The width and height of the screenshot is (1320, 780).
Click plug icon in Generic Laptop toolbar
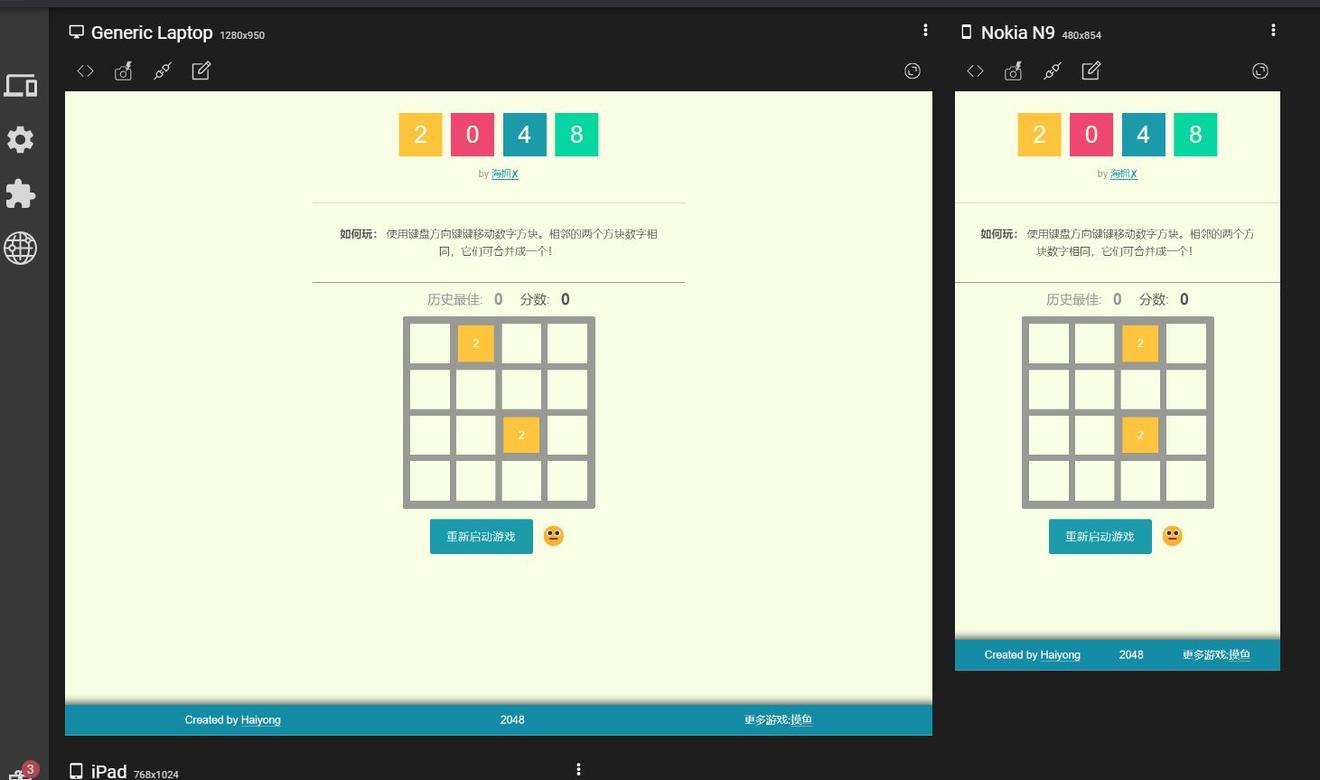coord(162,71)
